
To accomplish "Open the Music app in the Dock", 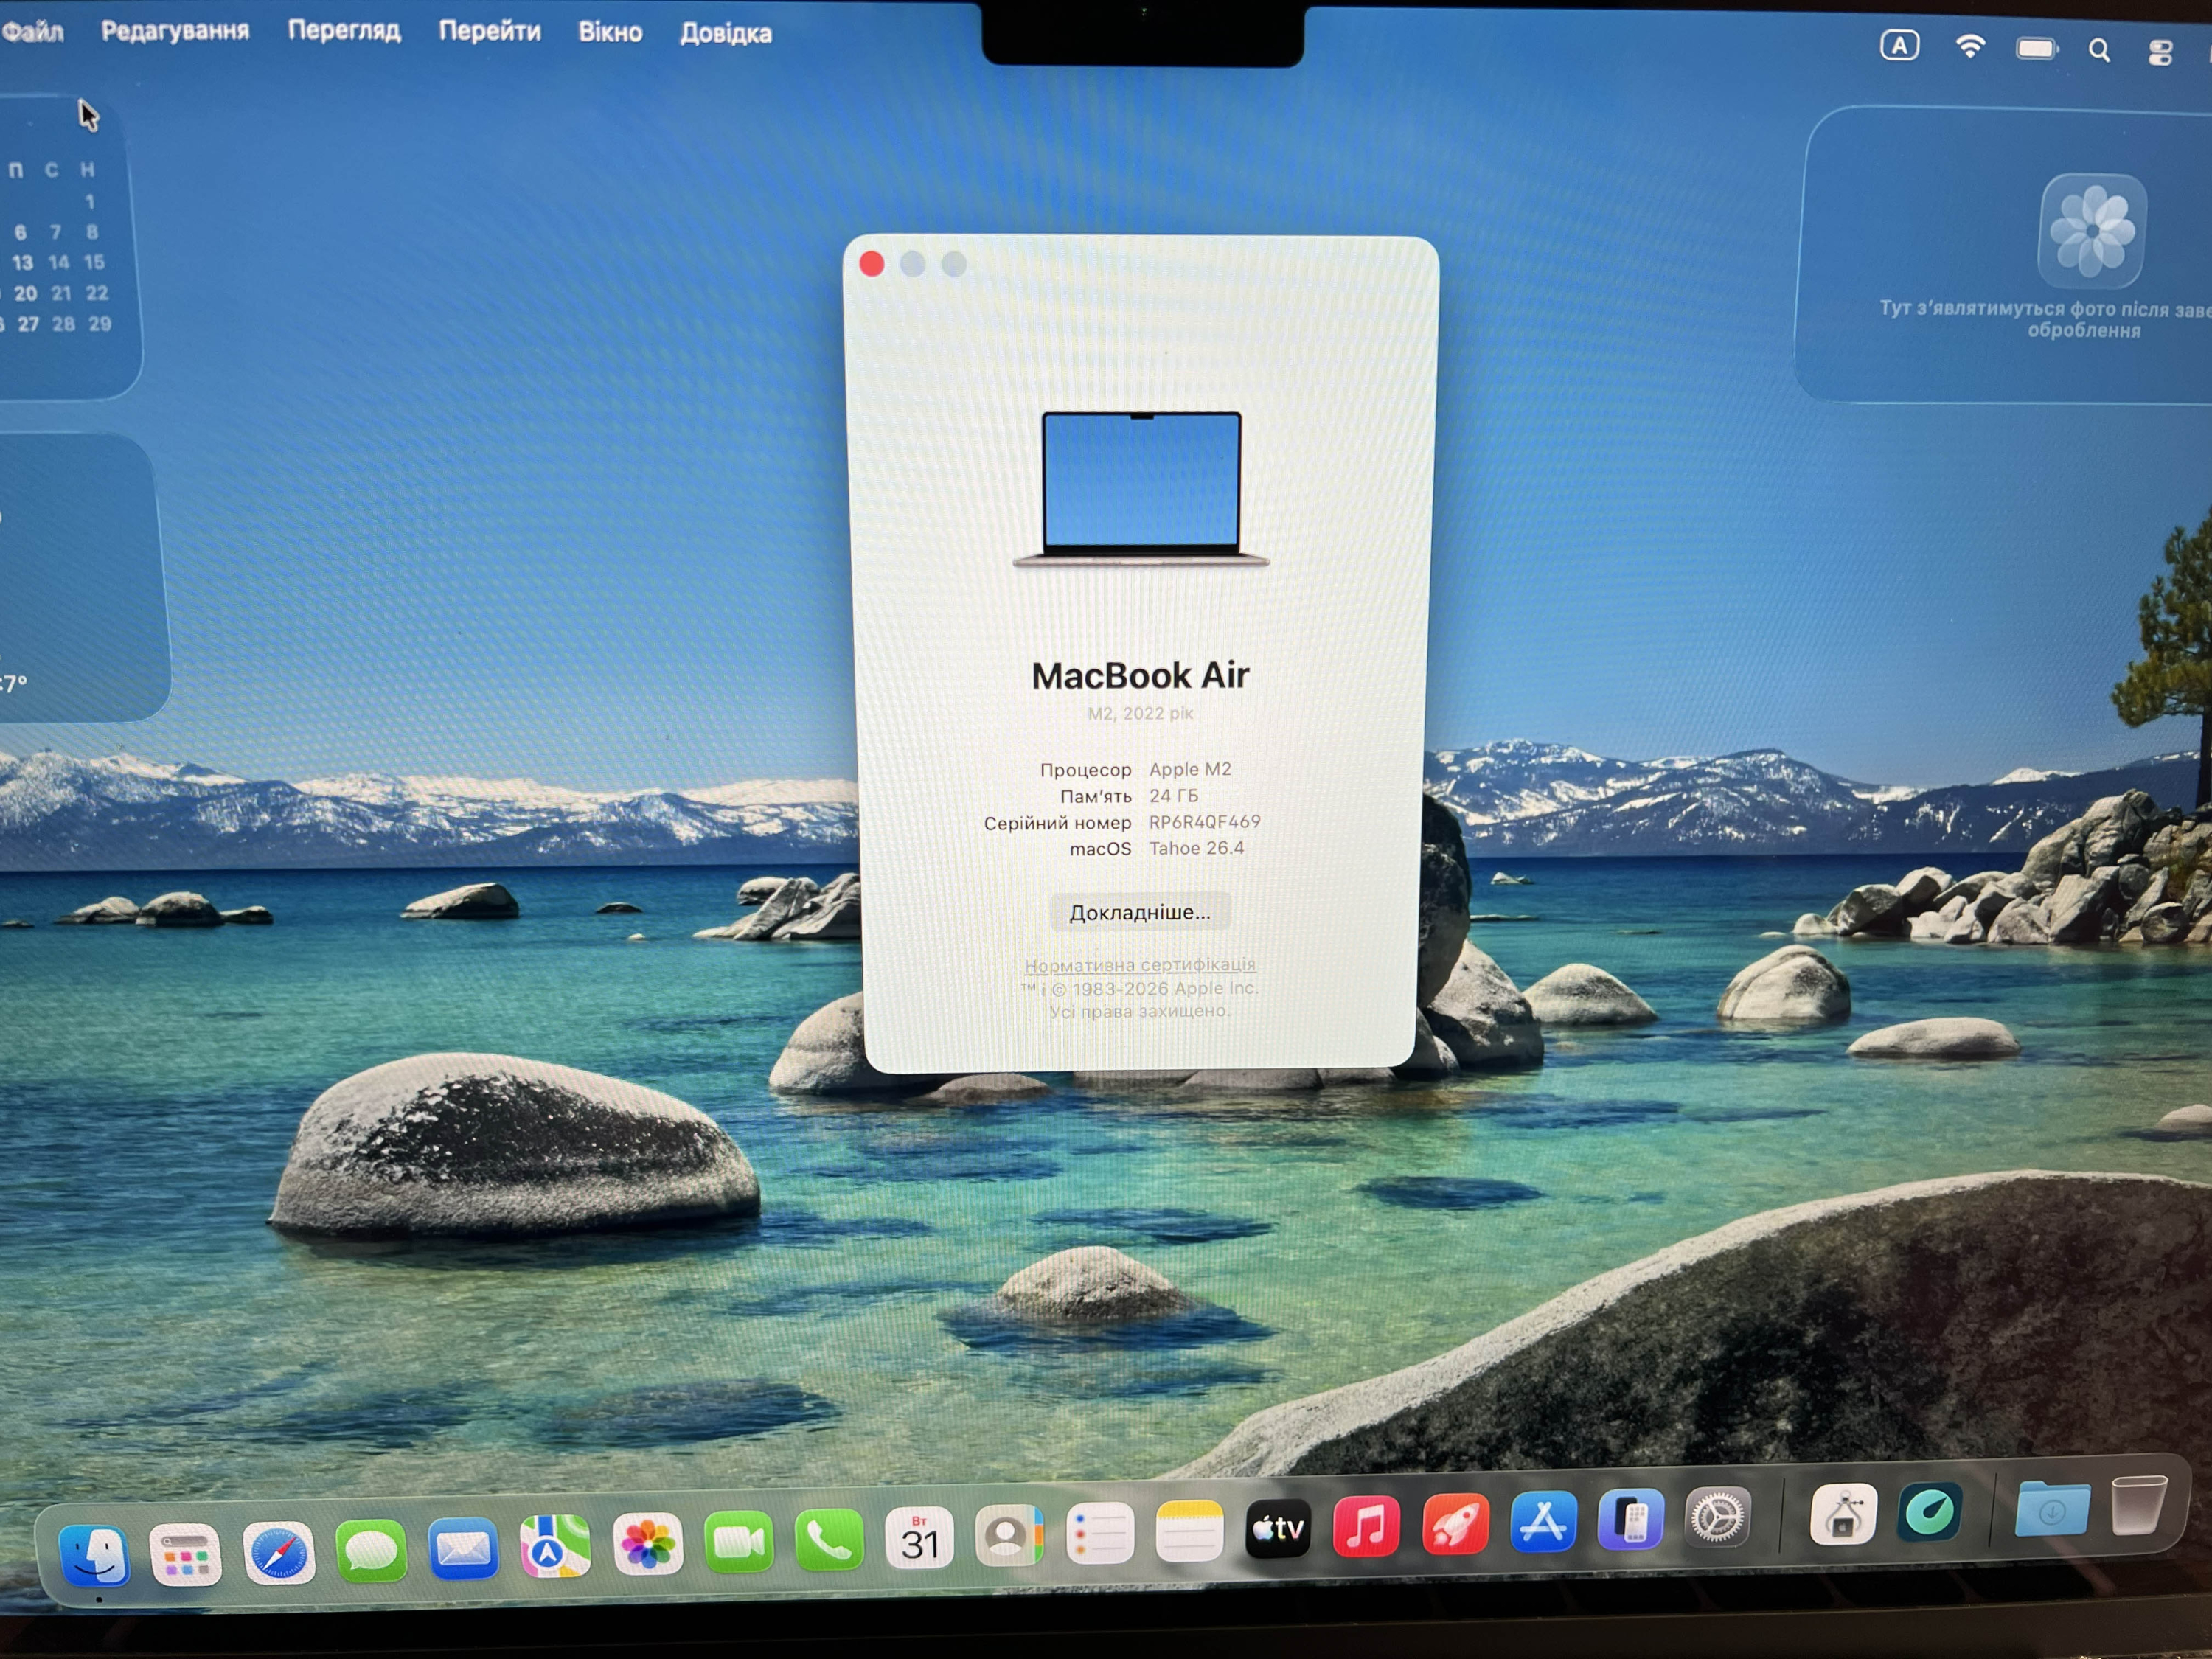I will 1366,1527.
